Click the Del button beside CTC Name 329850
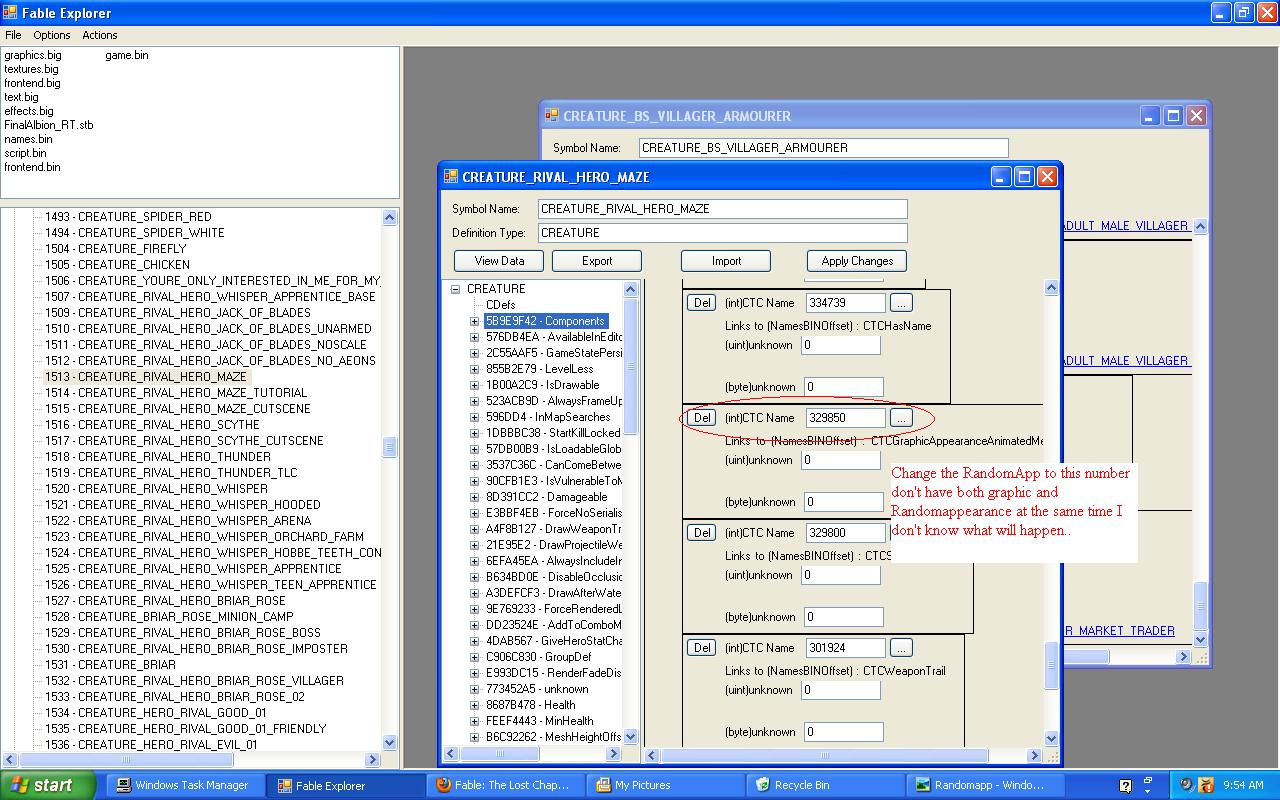This screenshot has height=800, width=1280. point(702,418)
